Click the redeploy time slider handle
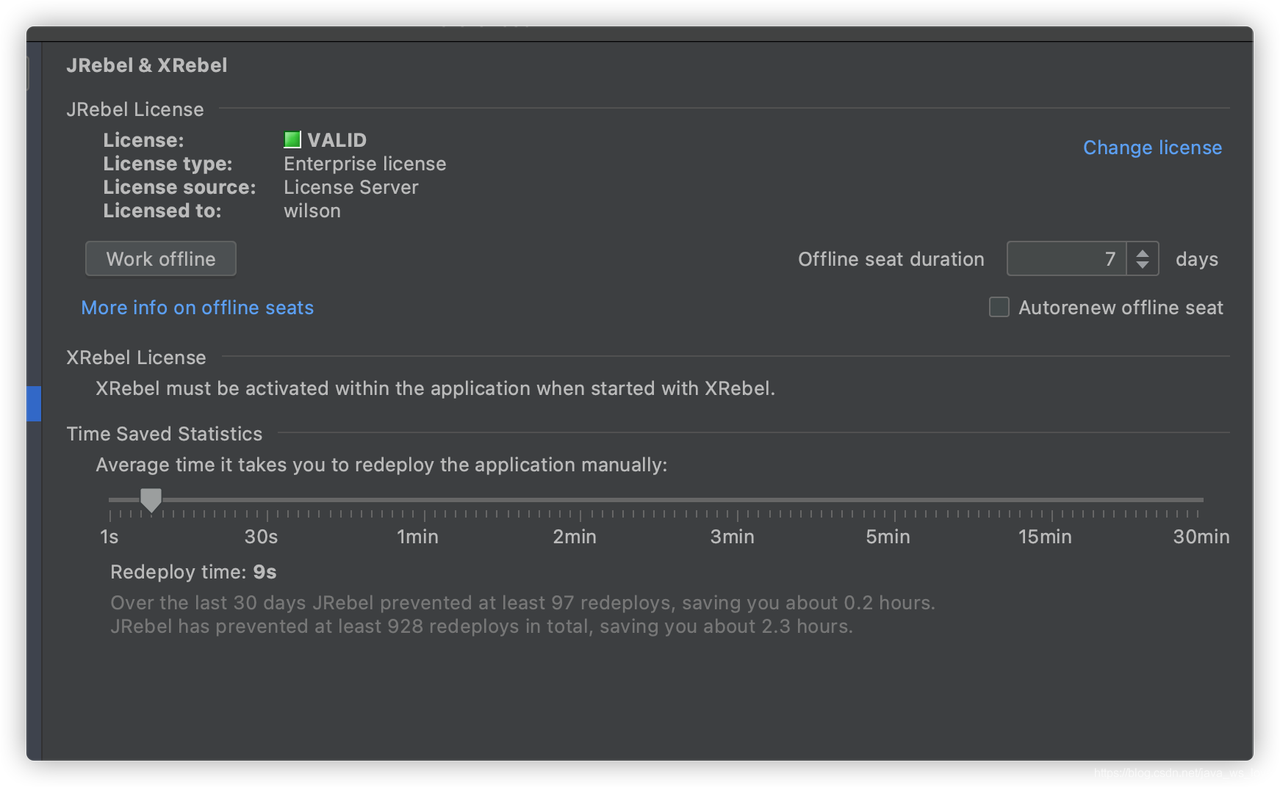This screenshot has height=787, width=1280. 151,499
